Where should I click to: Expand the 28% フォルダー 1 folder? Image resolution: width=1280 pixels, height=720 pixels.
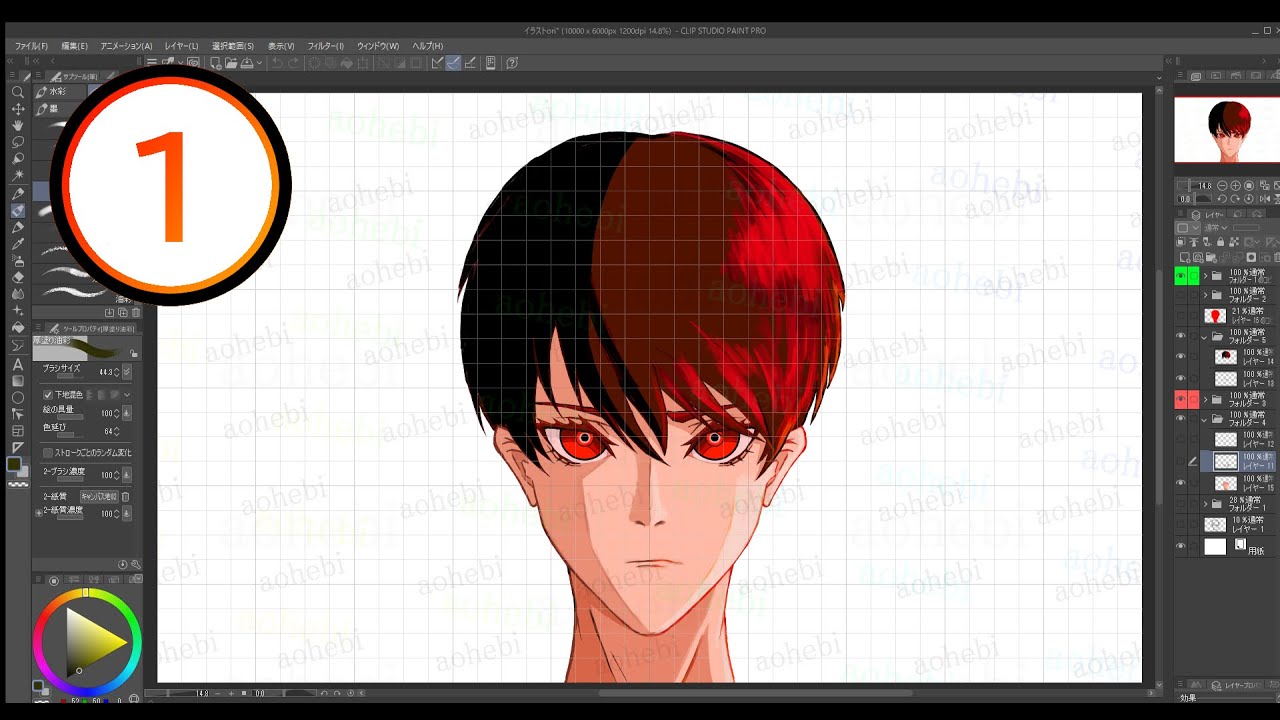coord(1205,505)
